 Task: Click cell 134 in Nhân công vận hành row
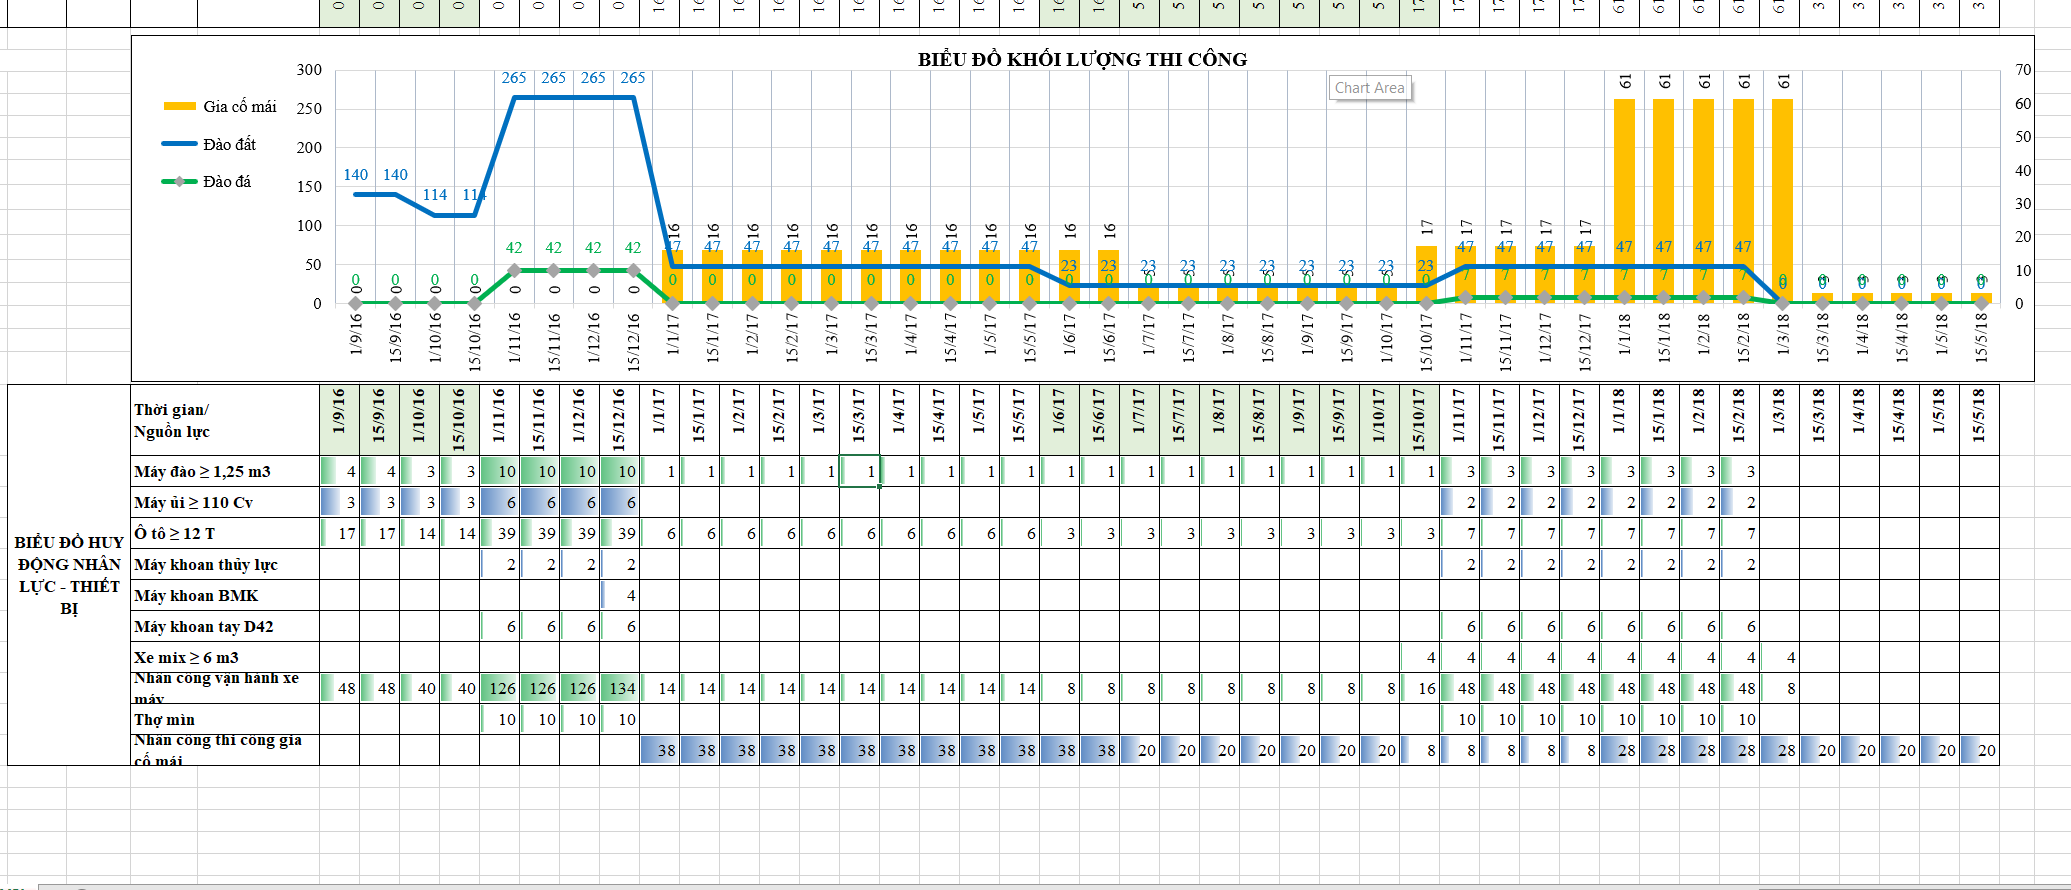pos(620,688)
